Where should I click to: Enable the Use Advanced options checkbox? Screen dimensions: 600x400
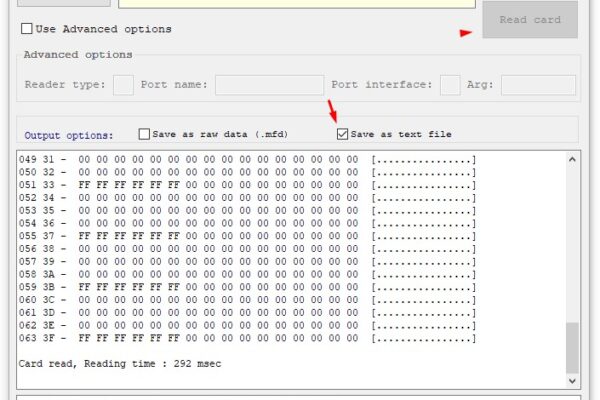coord(27,29)
